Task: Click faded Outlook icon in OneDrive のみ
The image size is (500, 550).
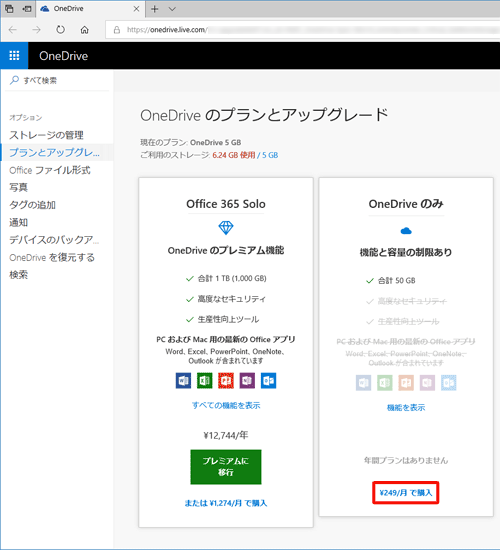Action: pos(449,383)
